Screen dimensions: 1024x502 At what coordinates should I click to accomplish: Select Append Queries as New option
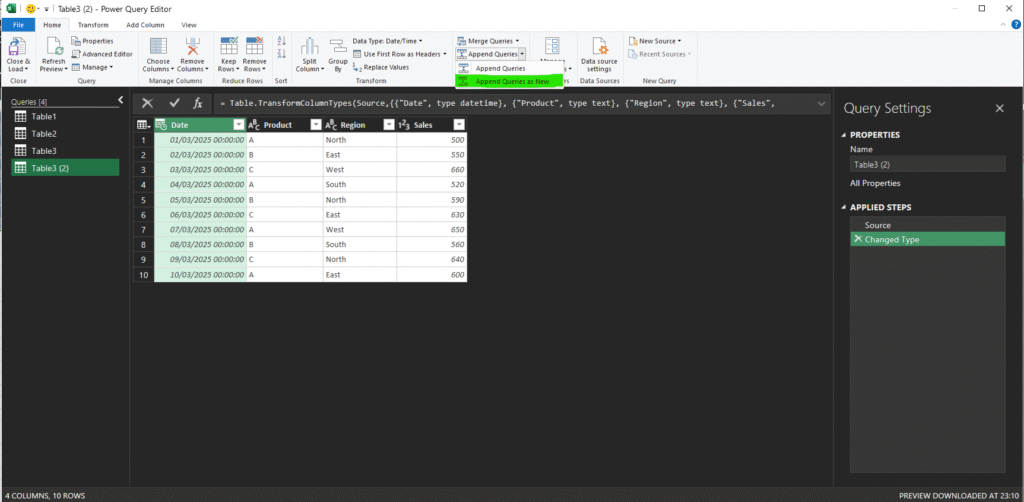(x=511, y=82)
